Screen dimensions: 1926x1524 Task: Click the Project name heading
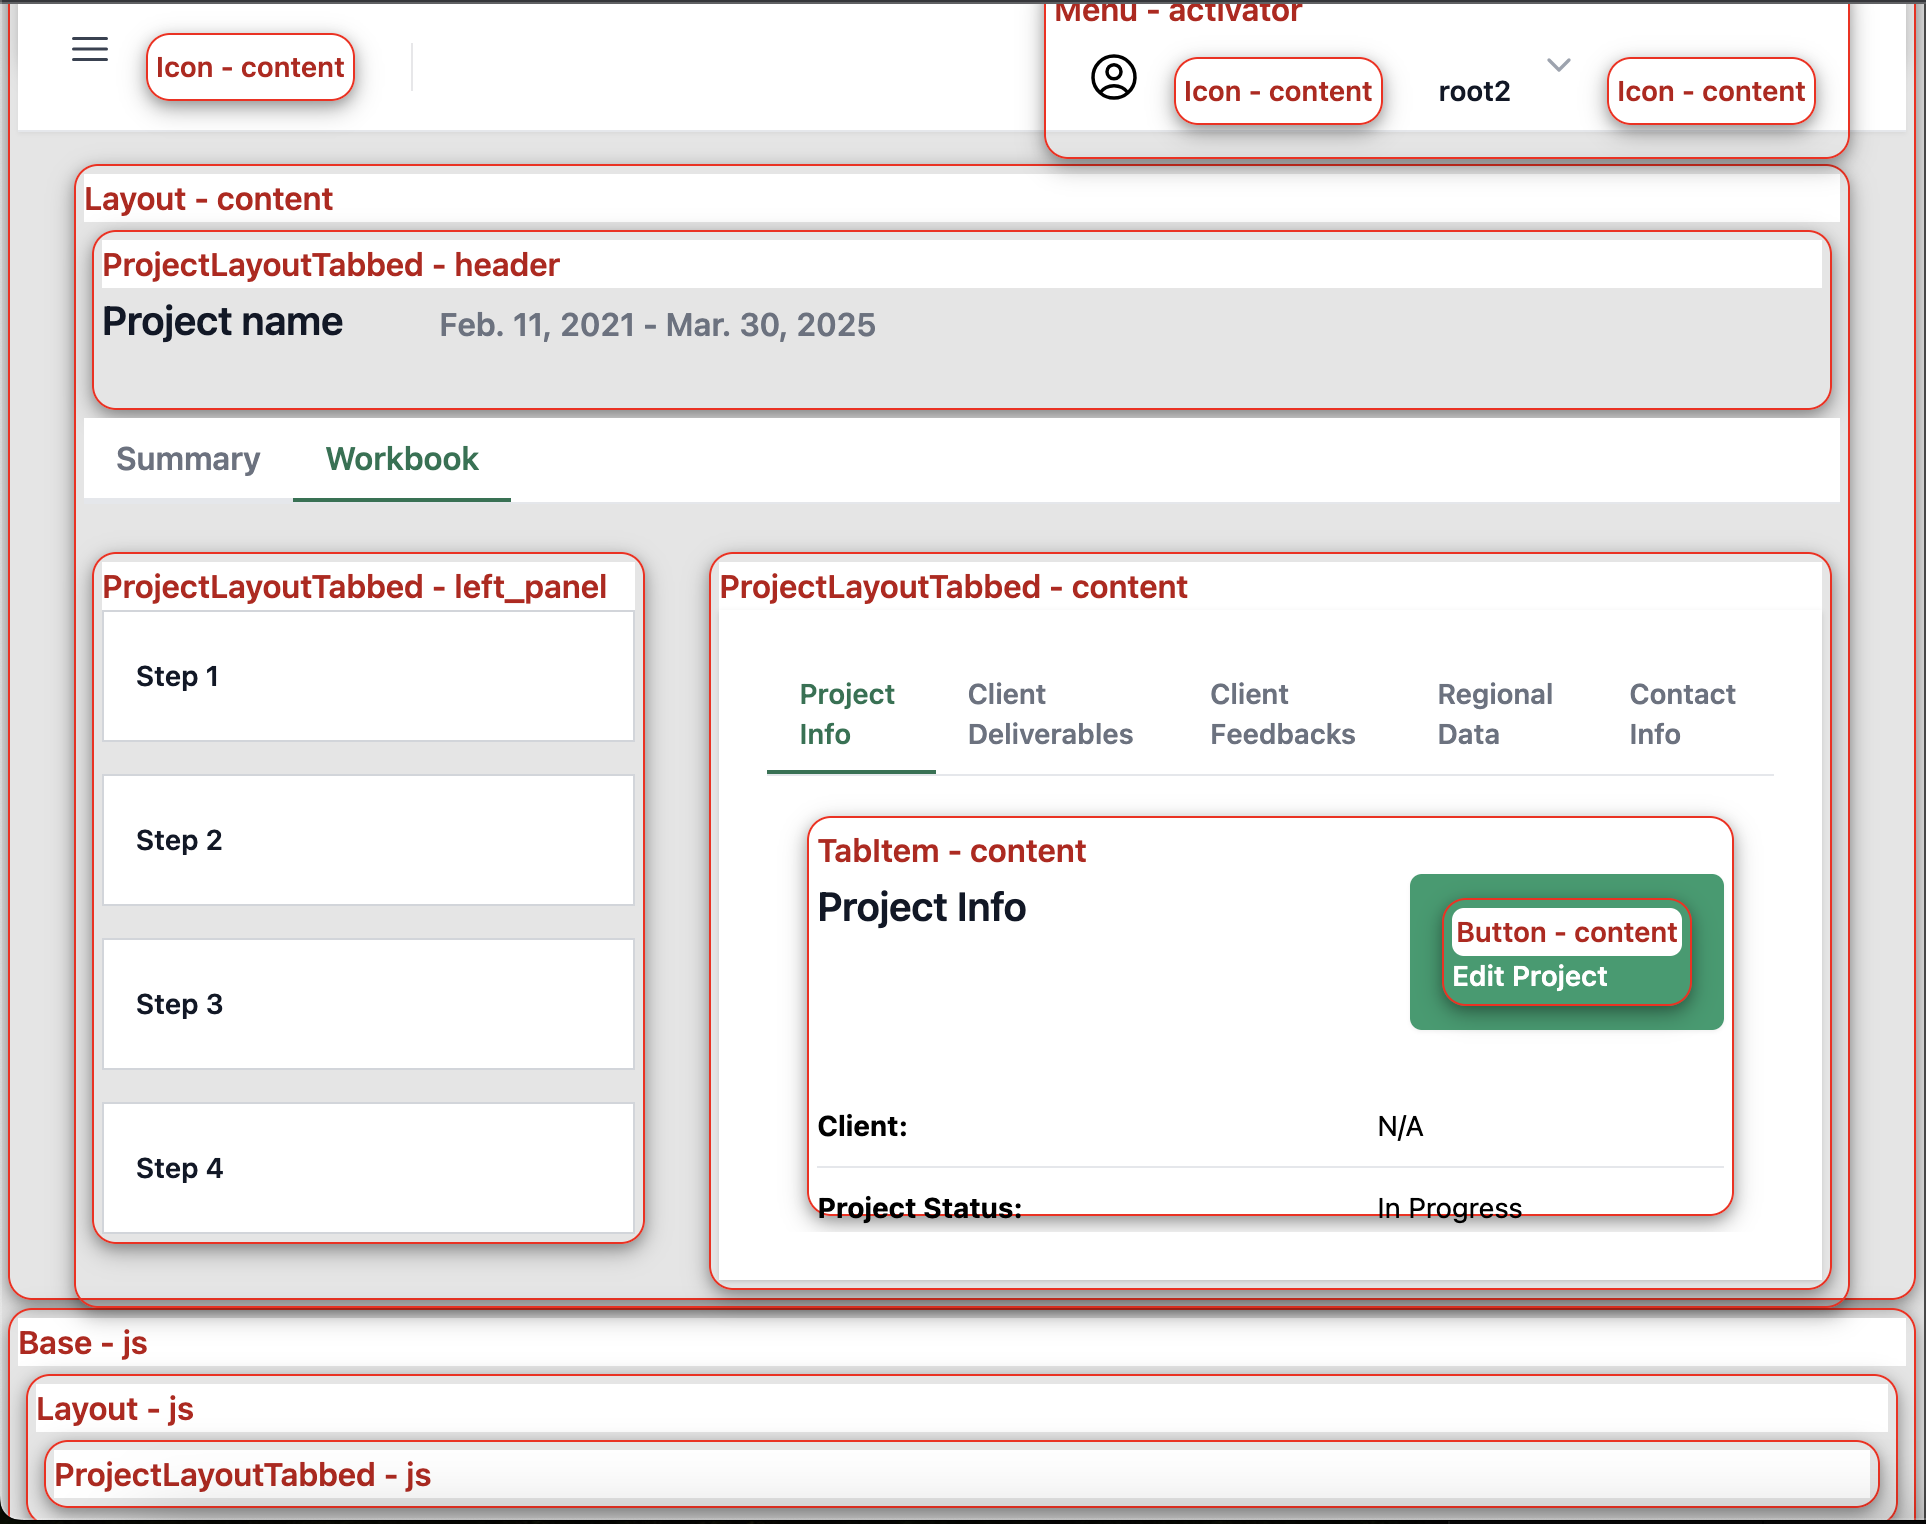pos(223,321)
